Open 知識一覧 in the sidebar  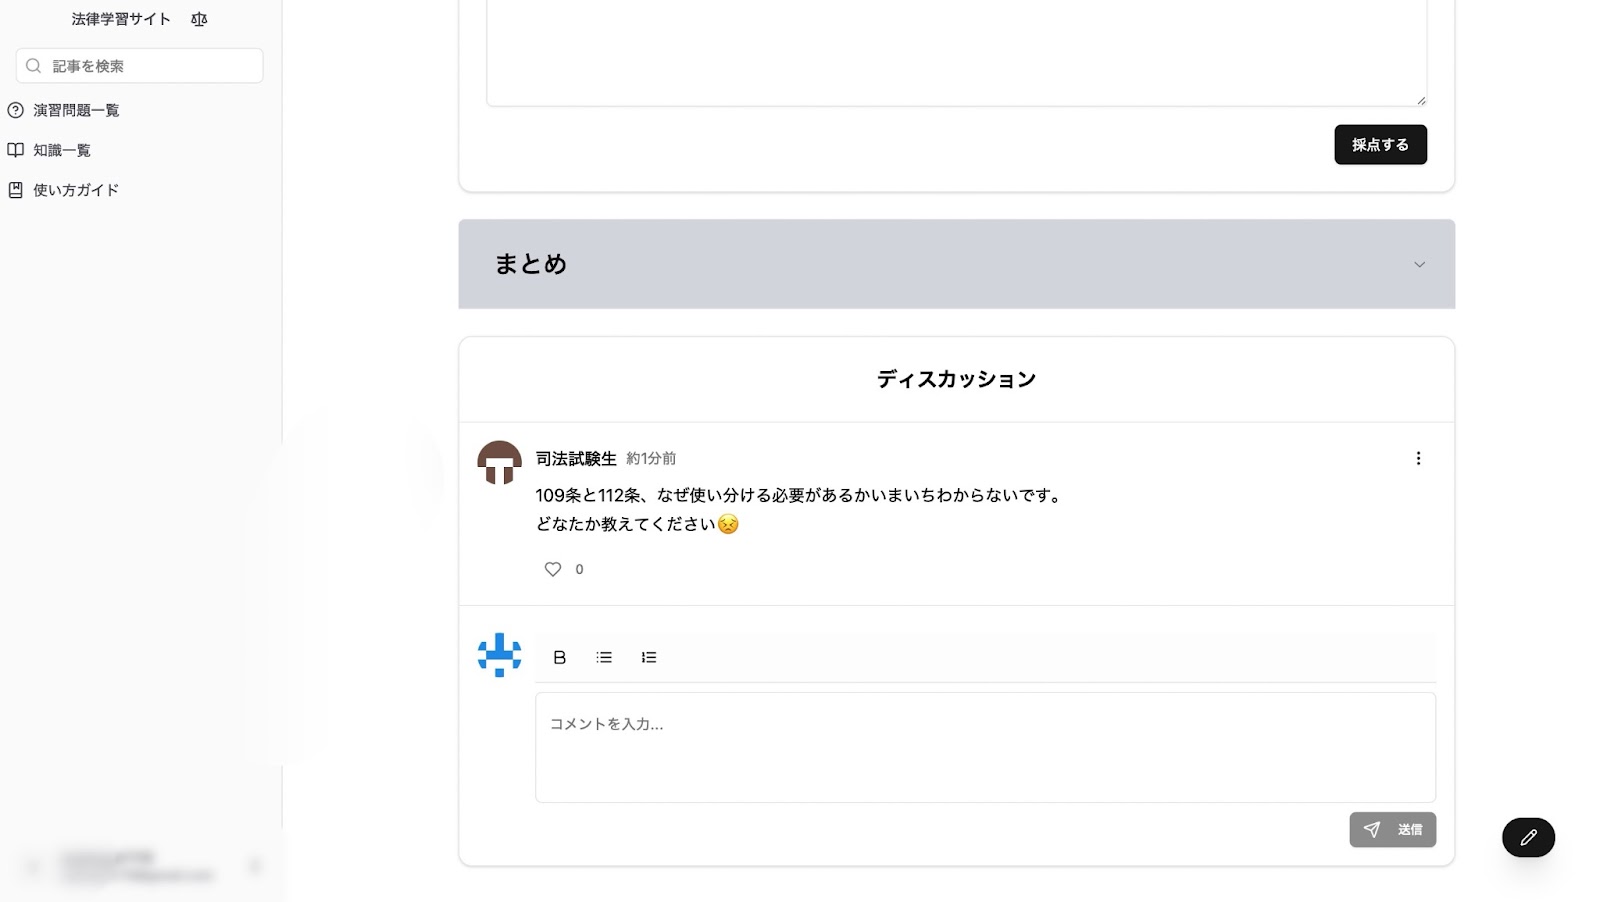click(x=62, y=150)
